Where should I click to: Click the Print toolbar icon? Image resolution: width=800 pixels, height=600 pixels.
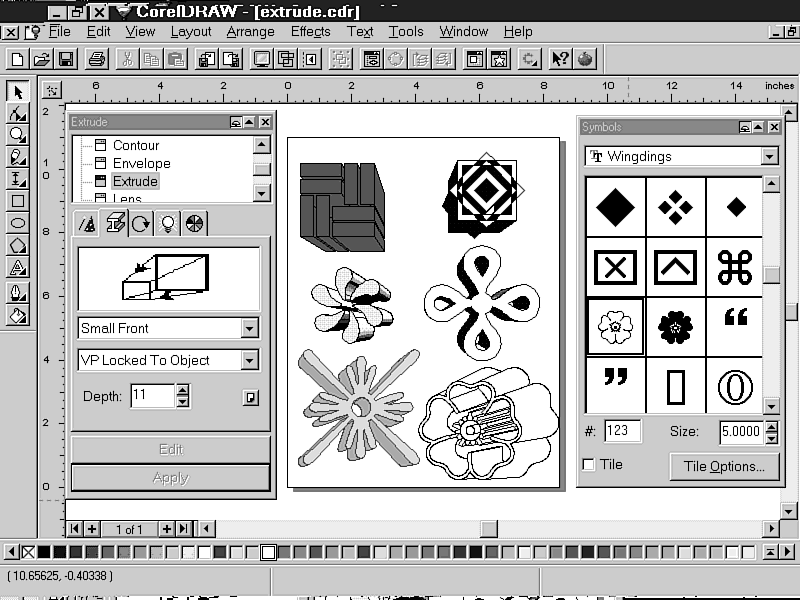click(96, 59)
